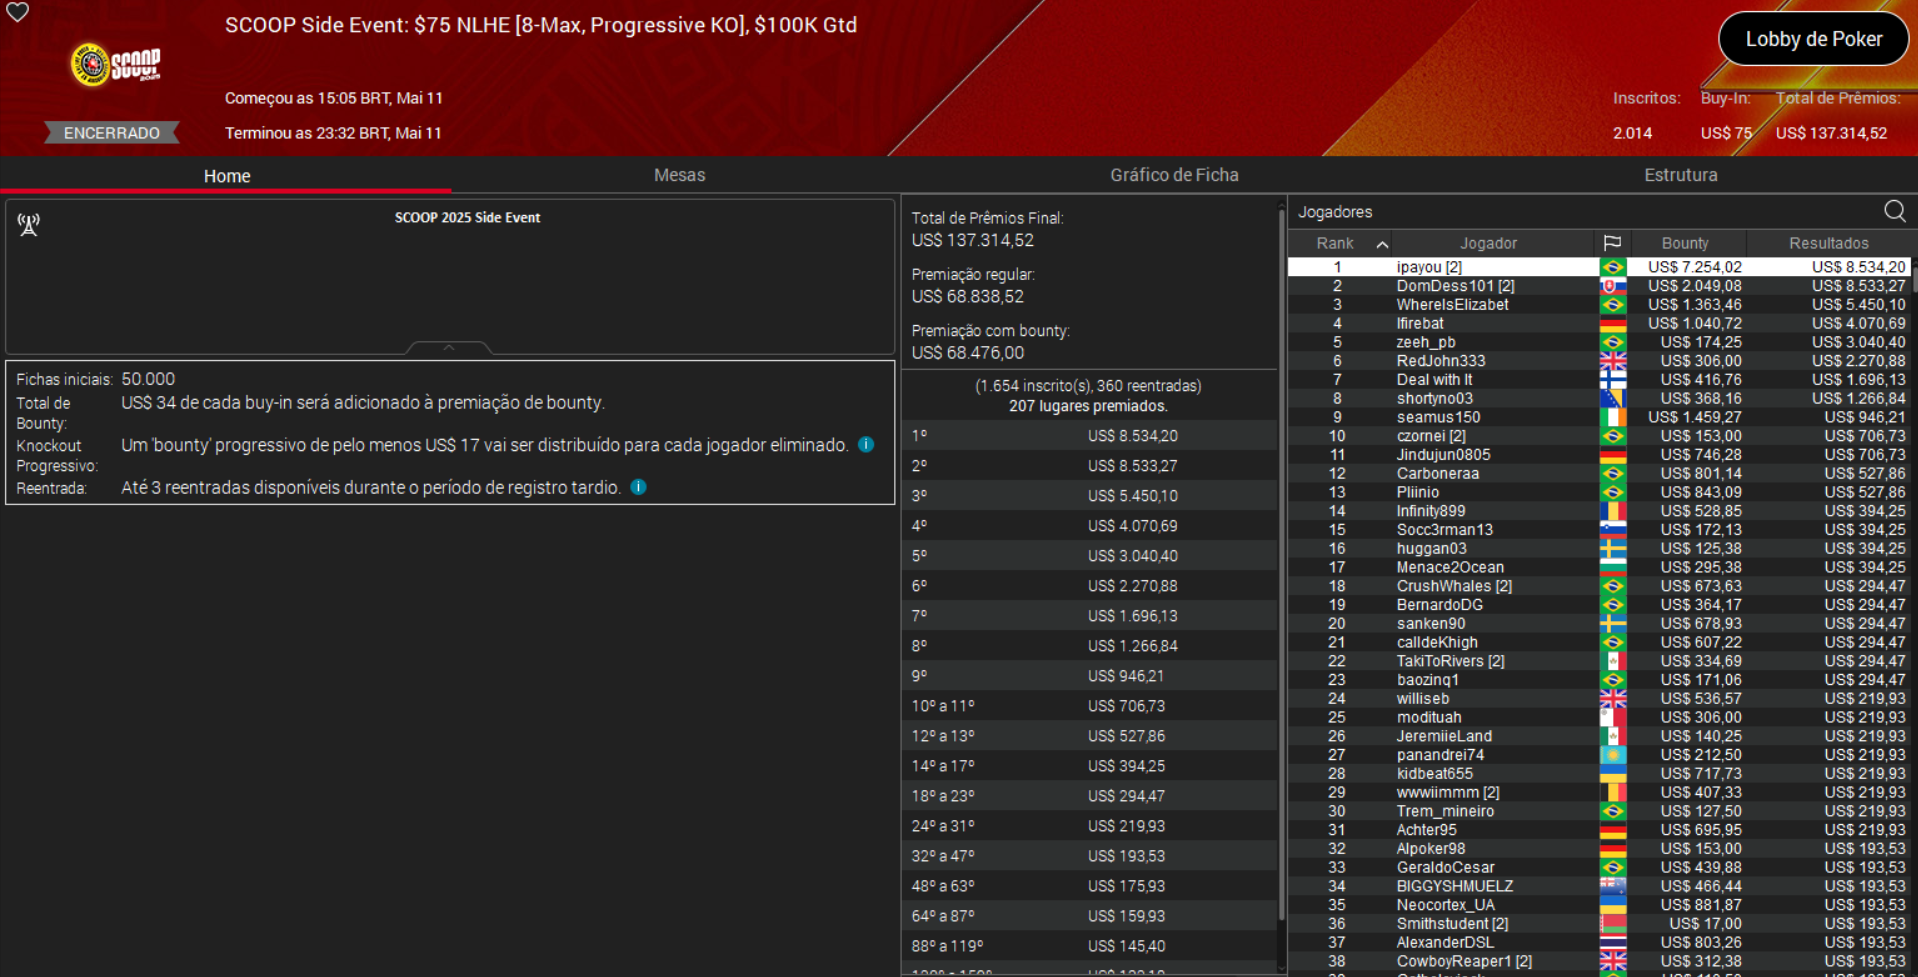Click the broadcast antenna icon

click(x=29, y=224)
